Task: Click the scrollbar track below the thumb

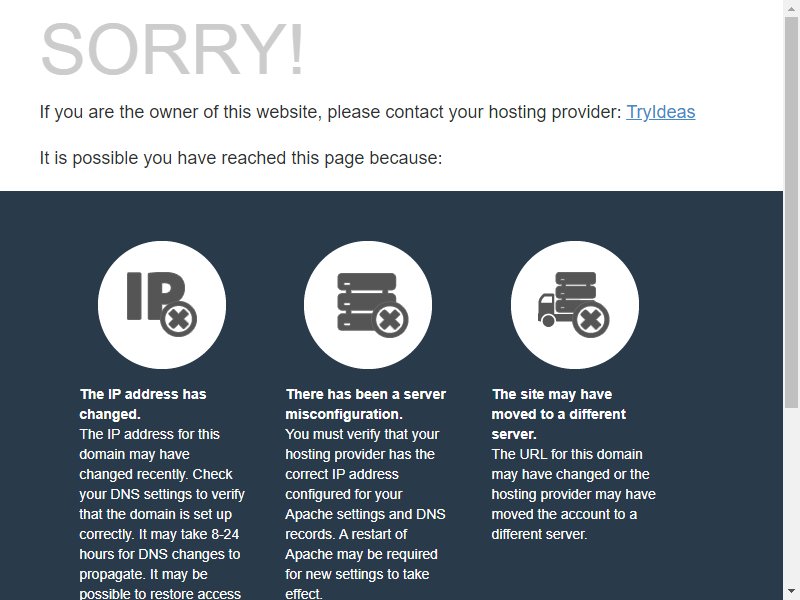Action: tap(791, 496)
